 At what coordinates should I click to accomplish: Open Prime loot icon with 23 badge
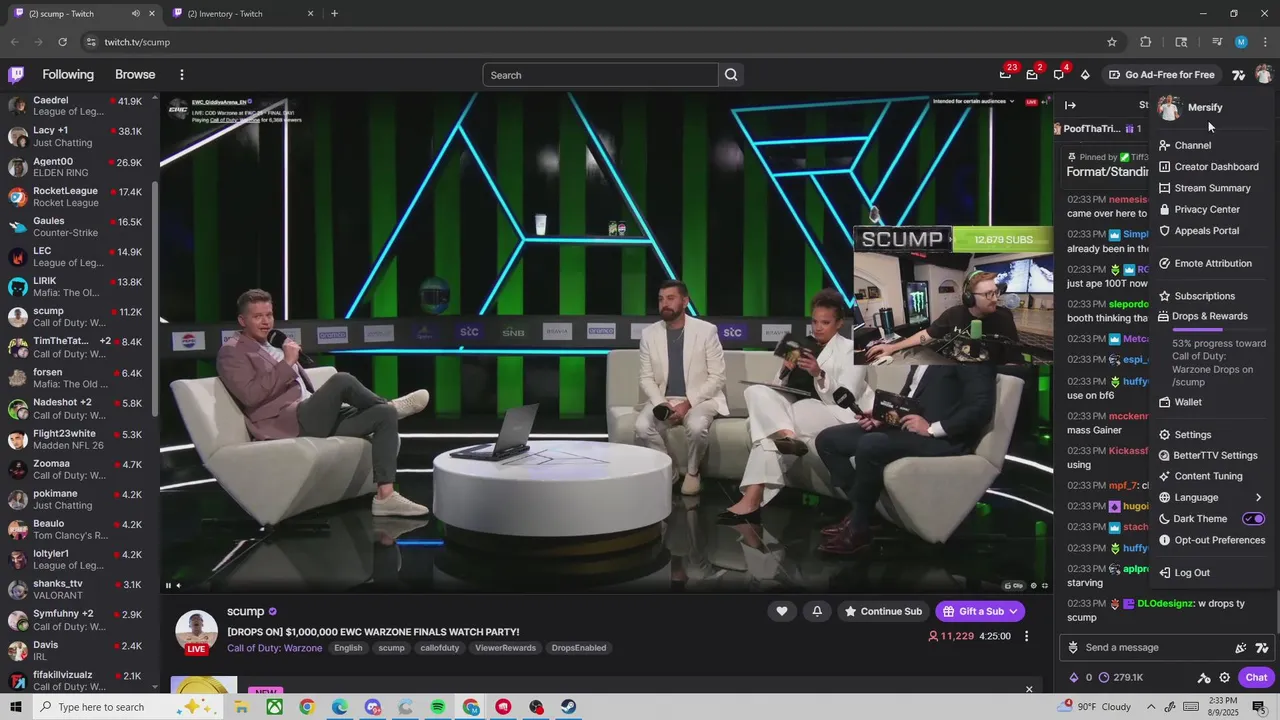tap(1005, 75)
